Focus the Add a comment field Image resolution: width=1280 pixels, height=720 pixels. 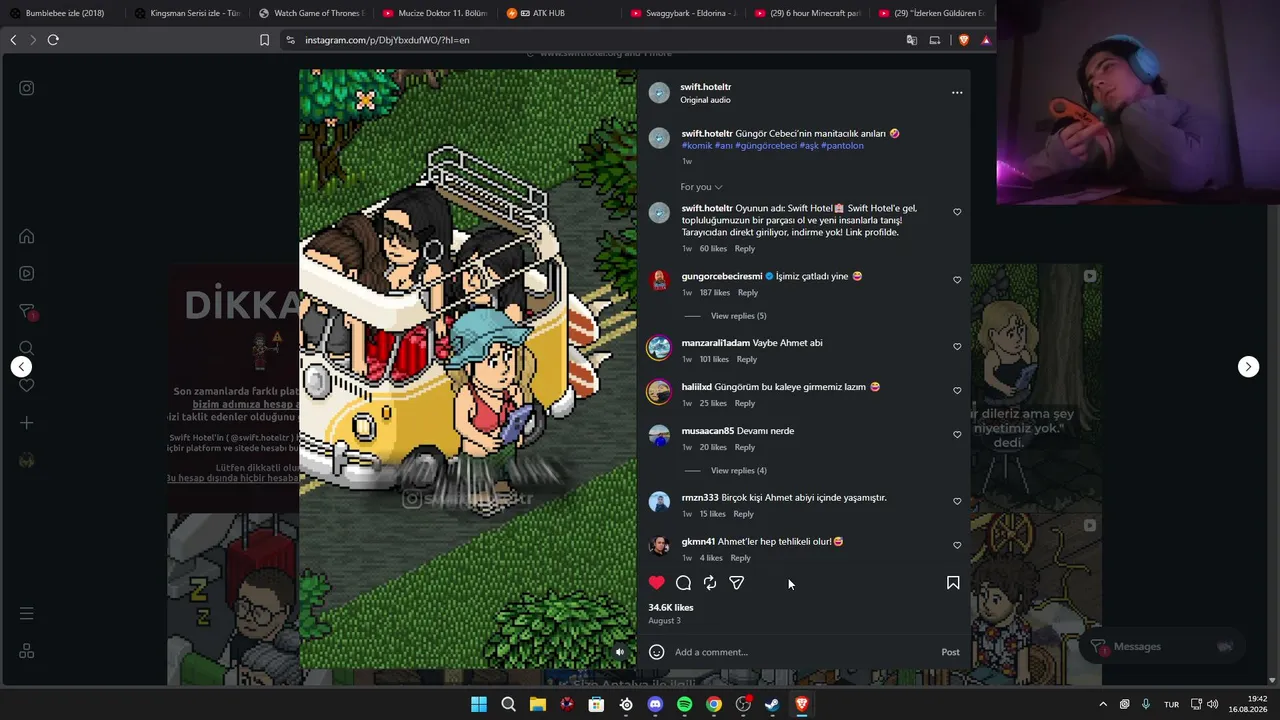tap(802, 652)
